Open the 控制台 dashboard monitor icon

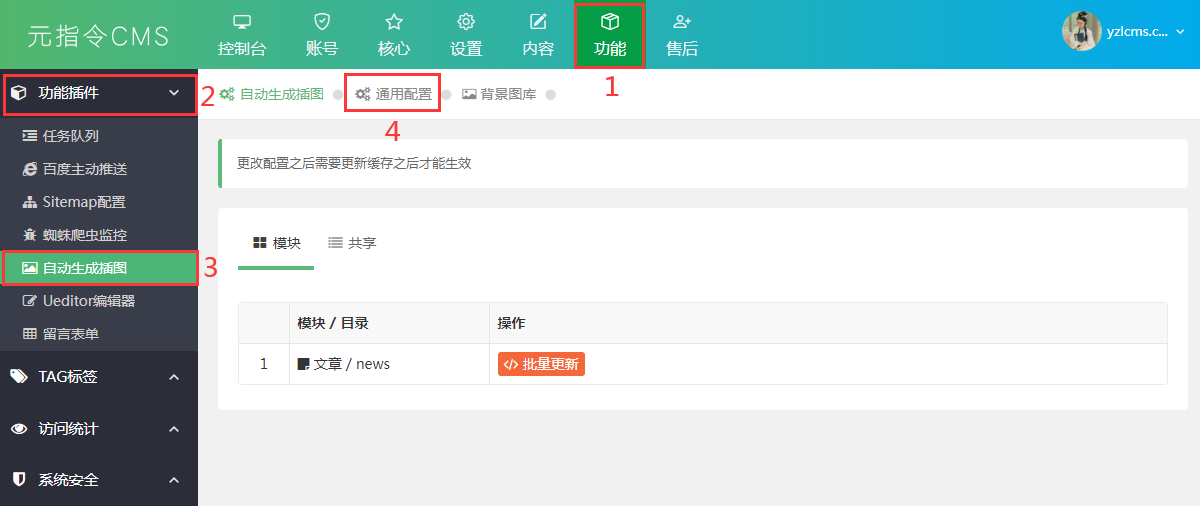pyautogui.click(x=242, y=22)
